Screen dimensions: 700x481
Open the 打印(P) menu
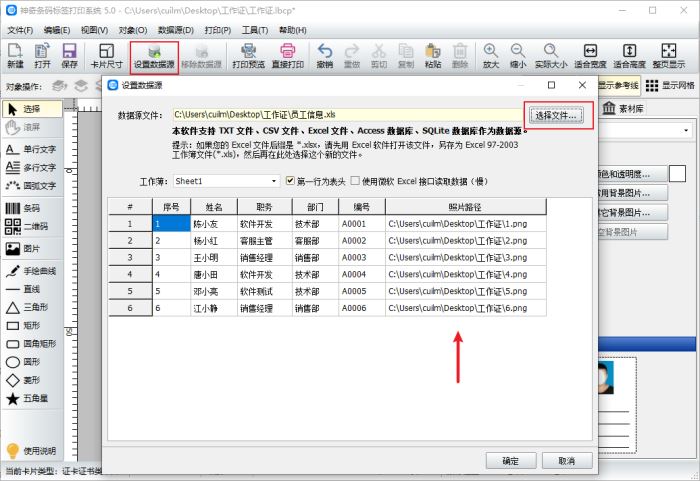coord(217,30)
